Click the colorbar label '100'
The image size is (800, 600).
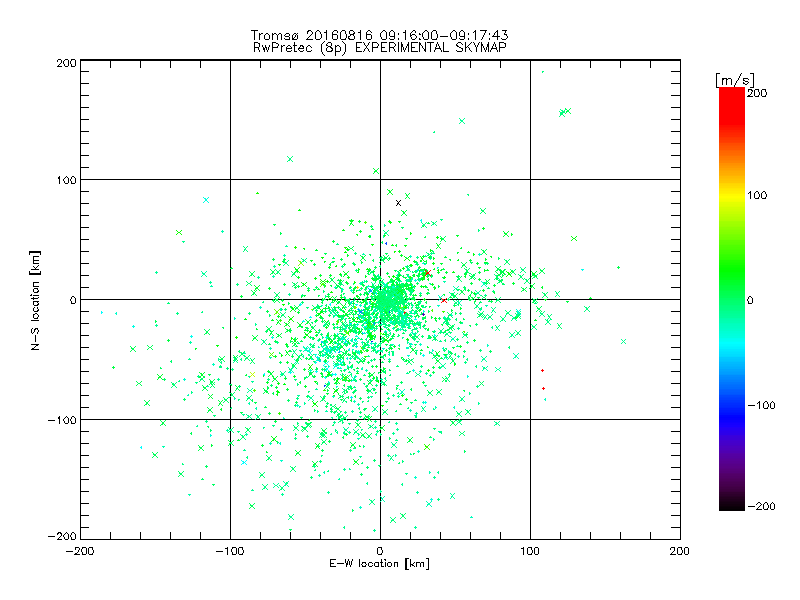coord(757,195)
